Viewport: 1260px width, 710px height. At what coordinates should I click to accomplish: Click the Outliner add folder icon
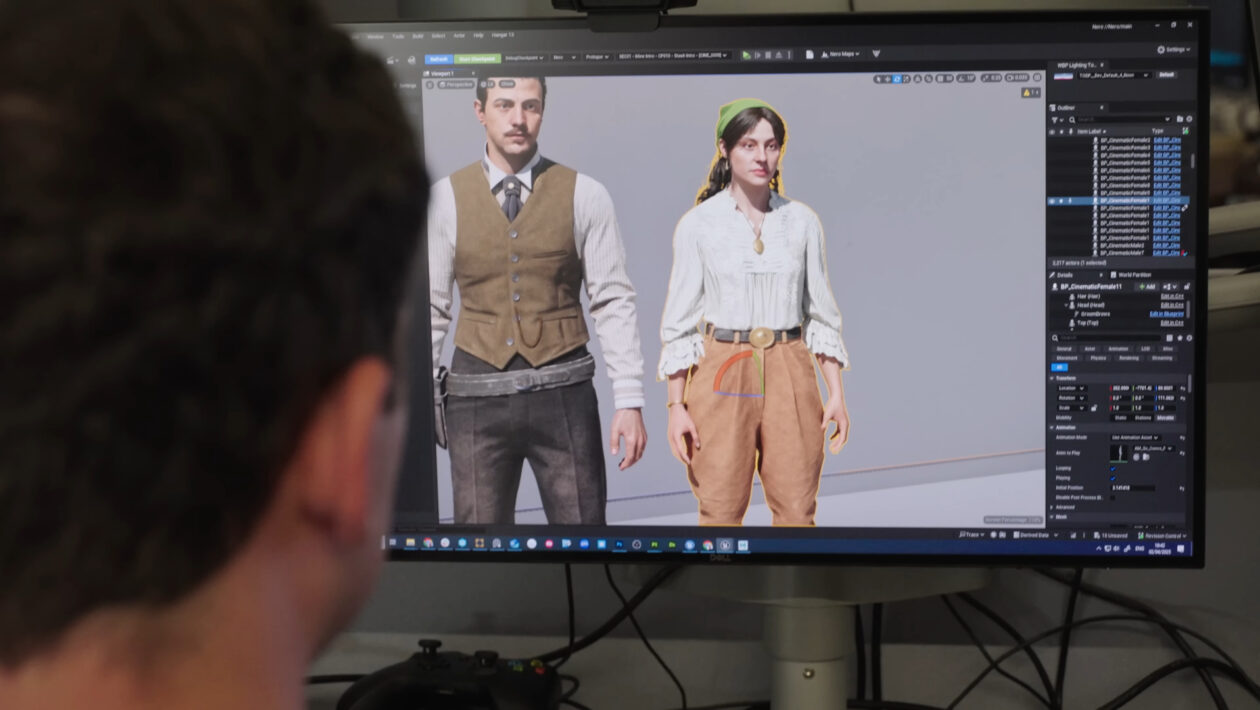[x=1180, y=119]
